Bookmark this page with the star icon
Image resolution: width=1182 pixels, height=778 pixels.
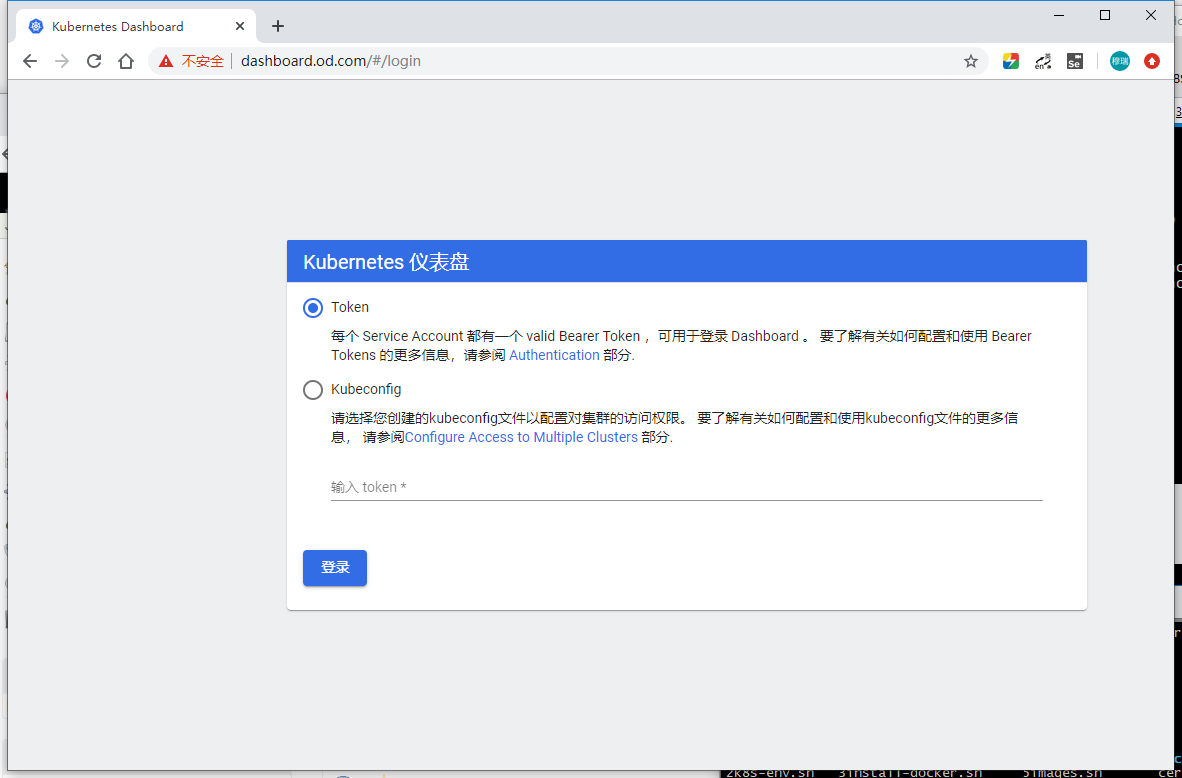(970, 61)
